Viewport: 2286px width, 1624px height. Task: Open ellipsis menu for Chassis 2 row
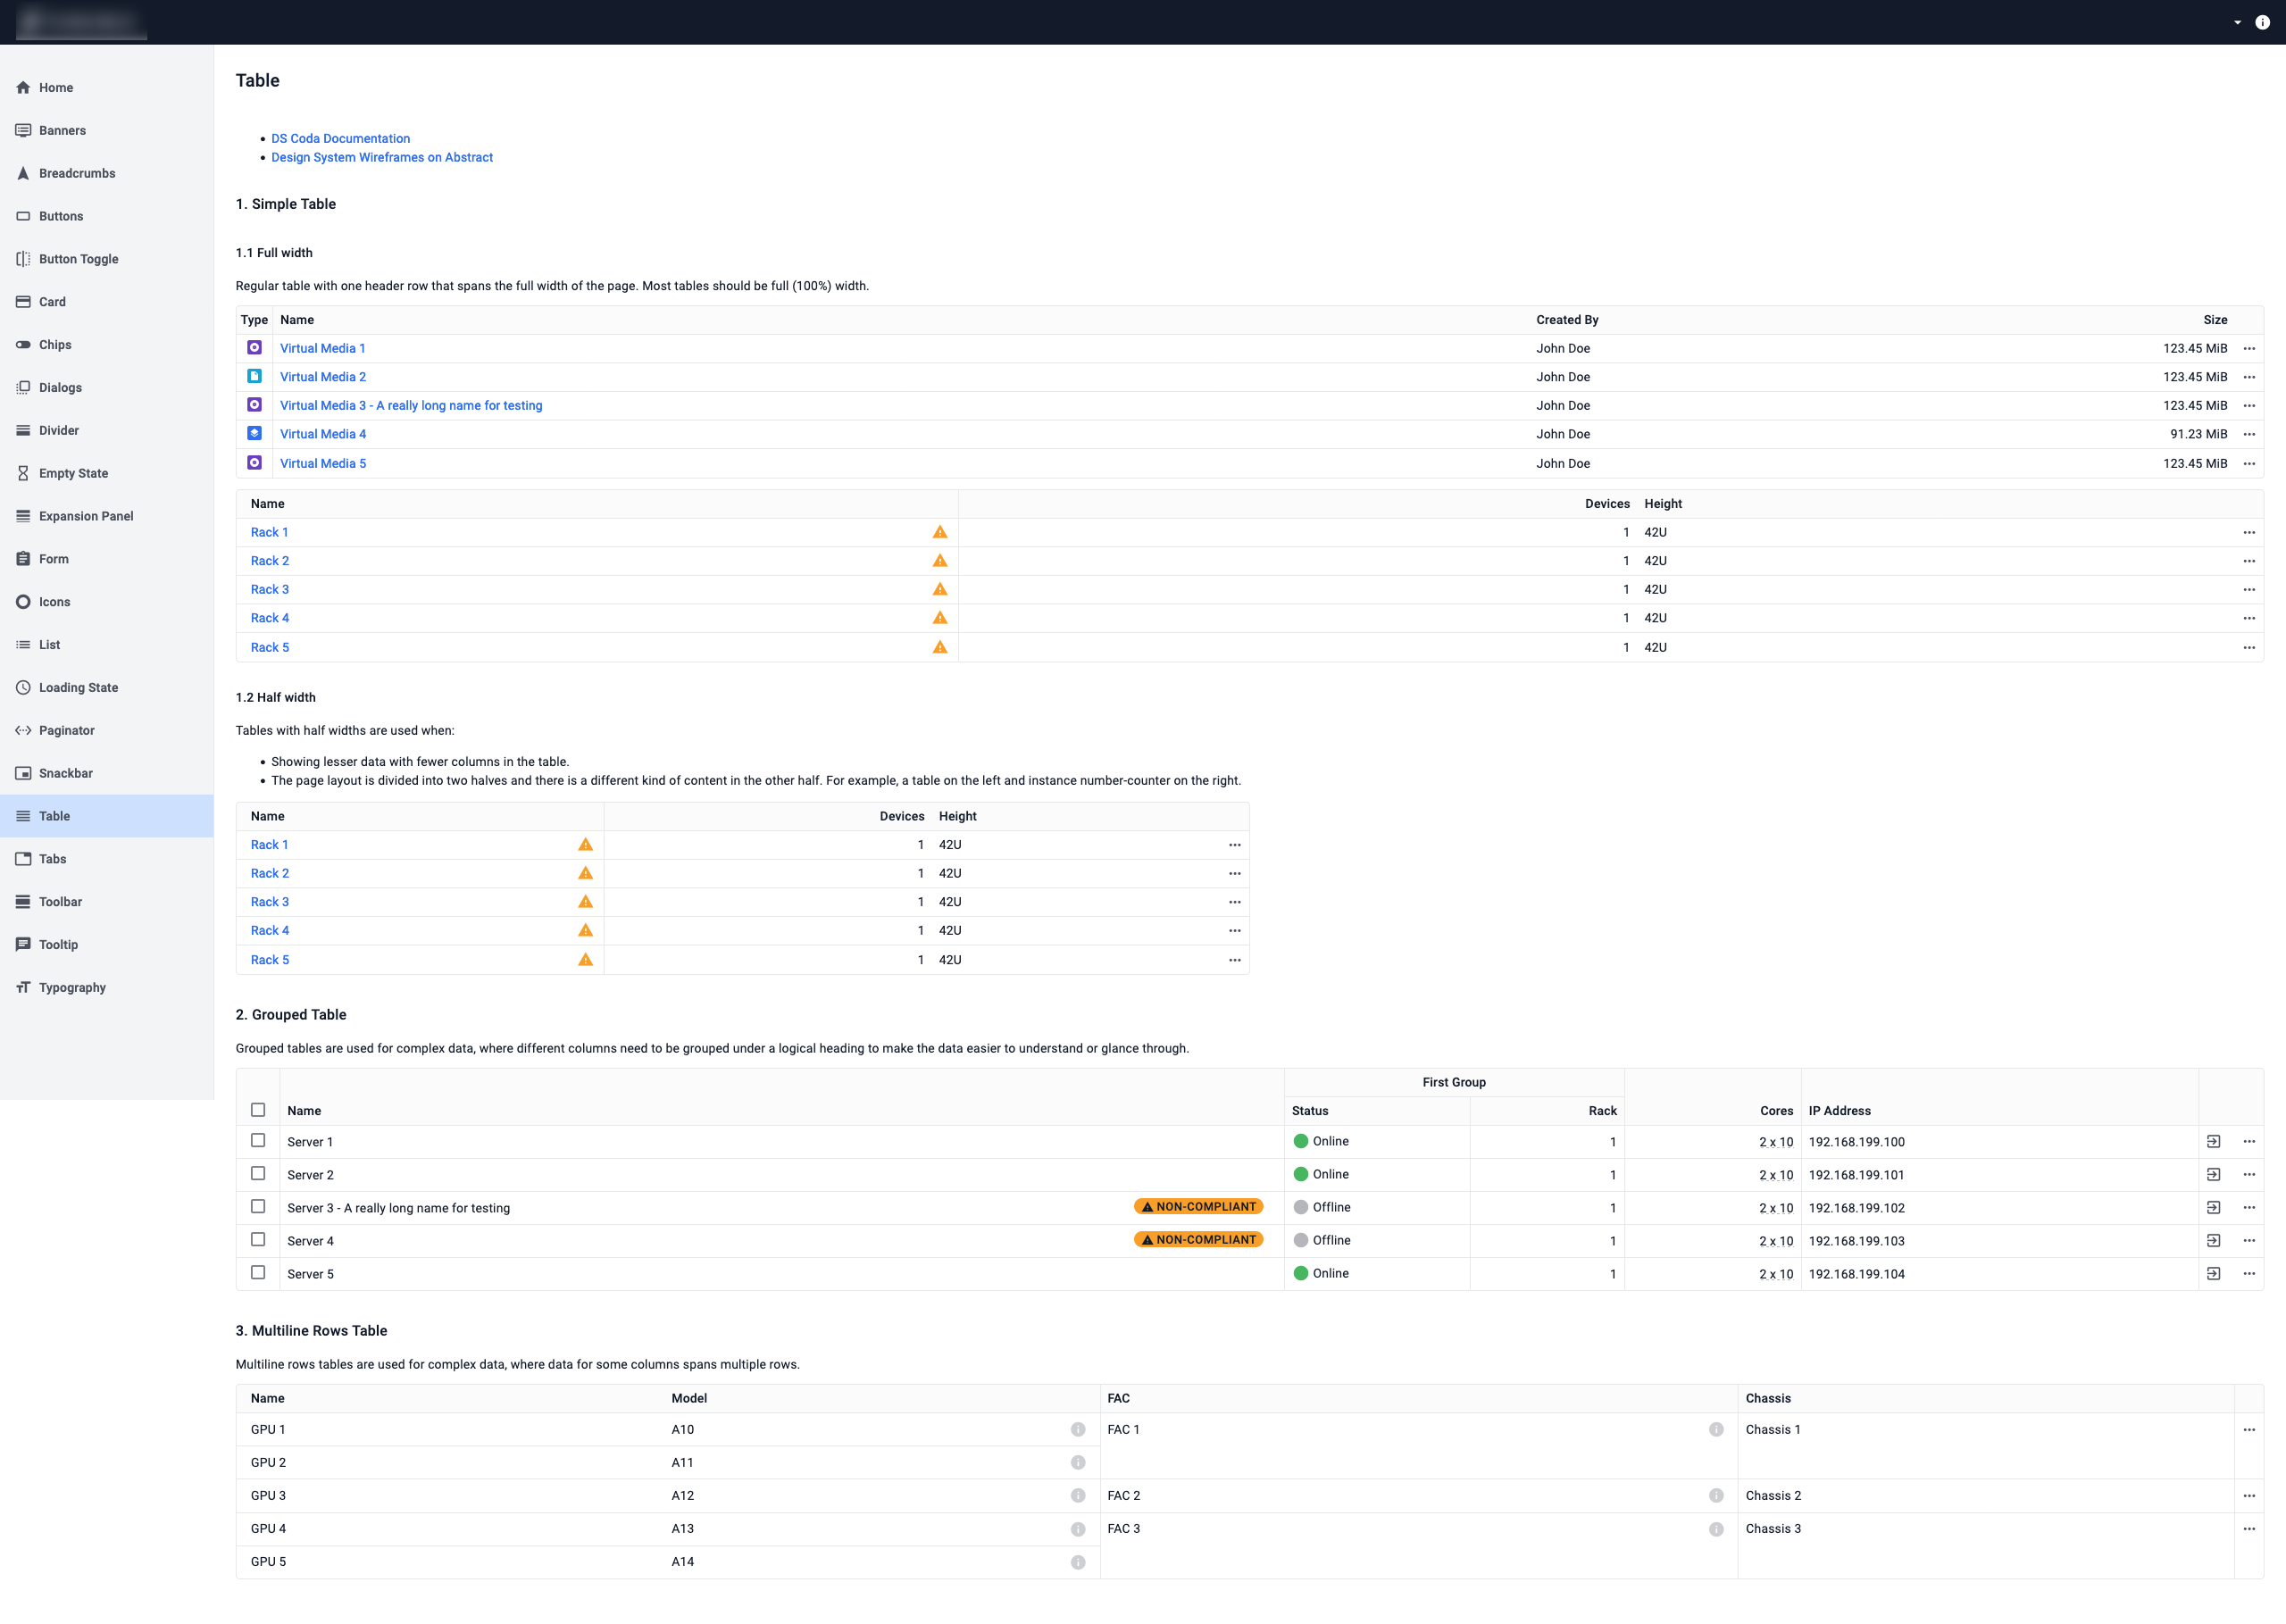tap(2248, 1495)
